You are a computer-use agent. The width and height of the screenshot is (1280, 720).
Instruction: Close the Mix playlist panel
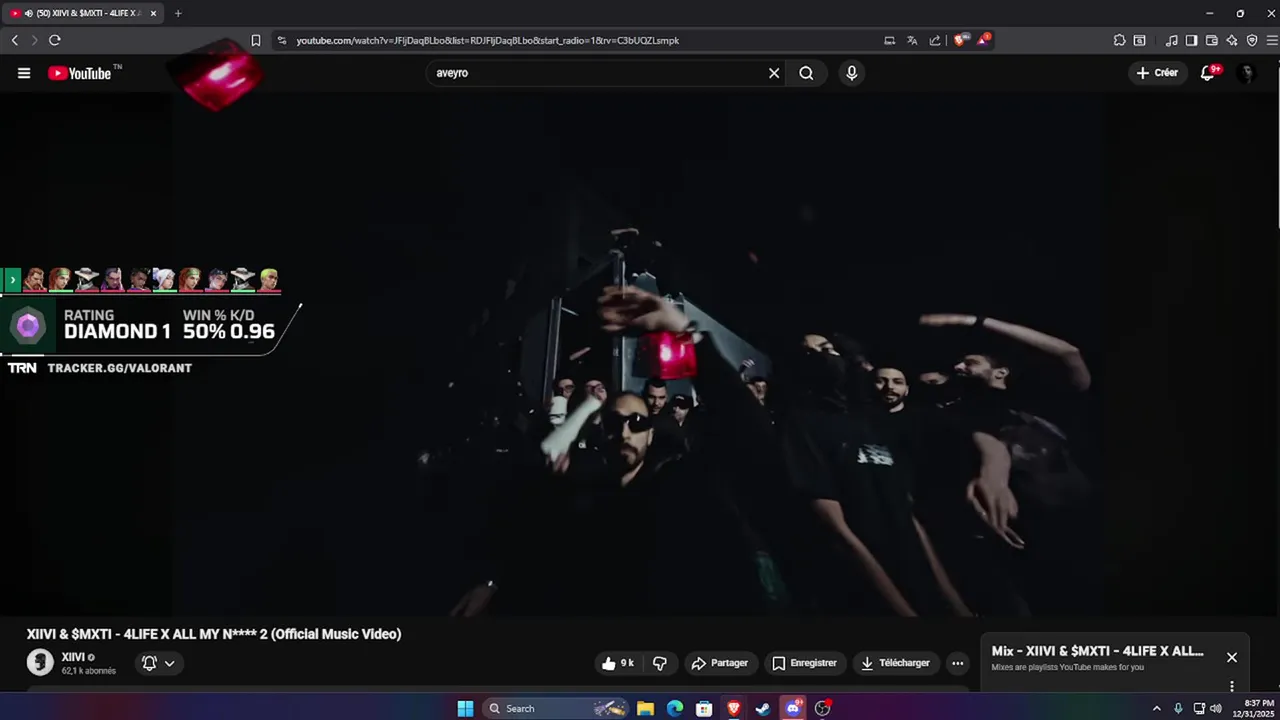pos(1232,657)
